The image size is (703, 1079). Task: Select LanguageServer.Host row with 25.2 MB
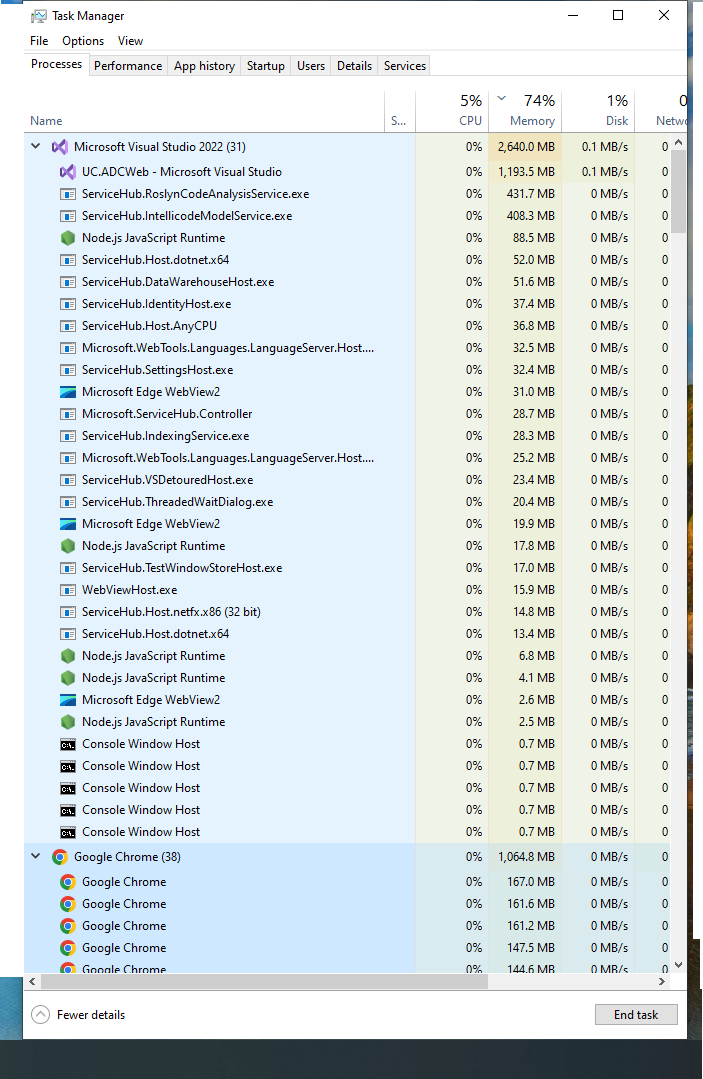pos(347,458)
